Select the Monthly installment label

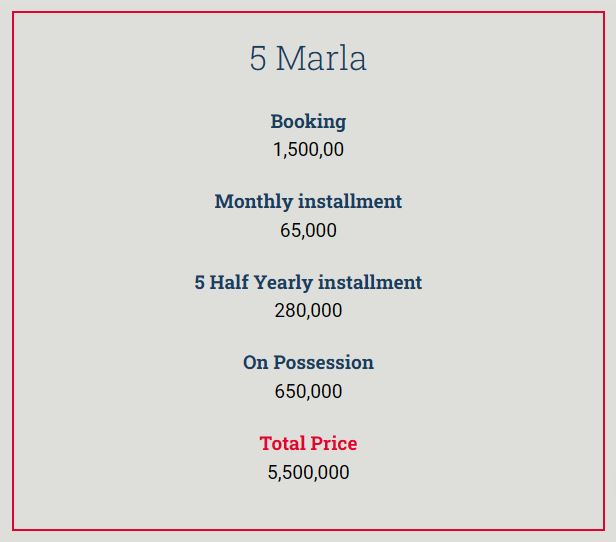tap(308, 201)
